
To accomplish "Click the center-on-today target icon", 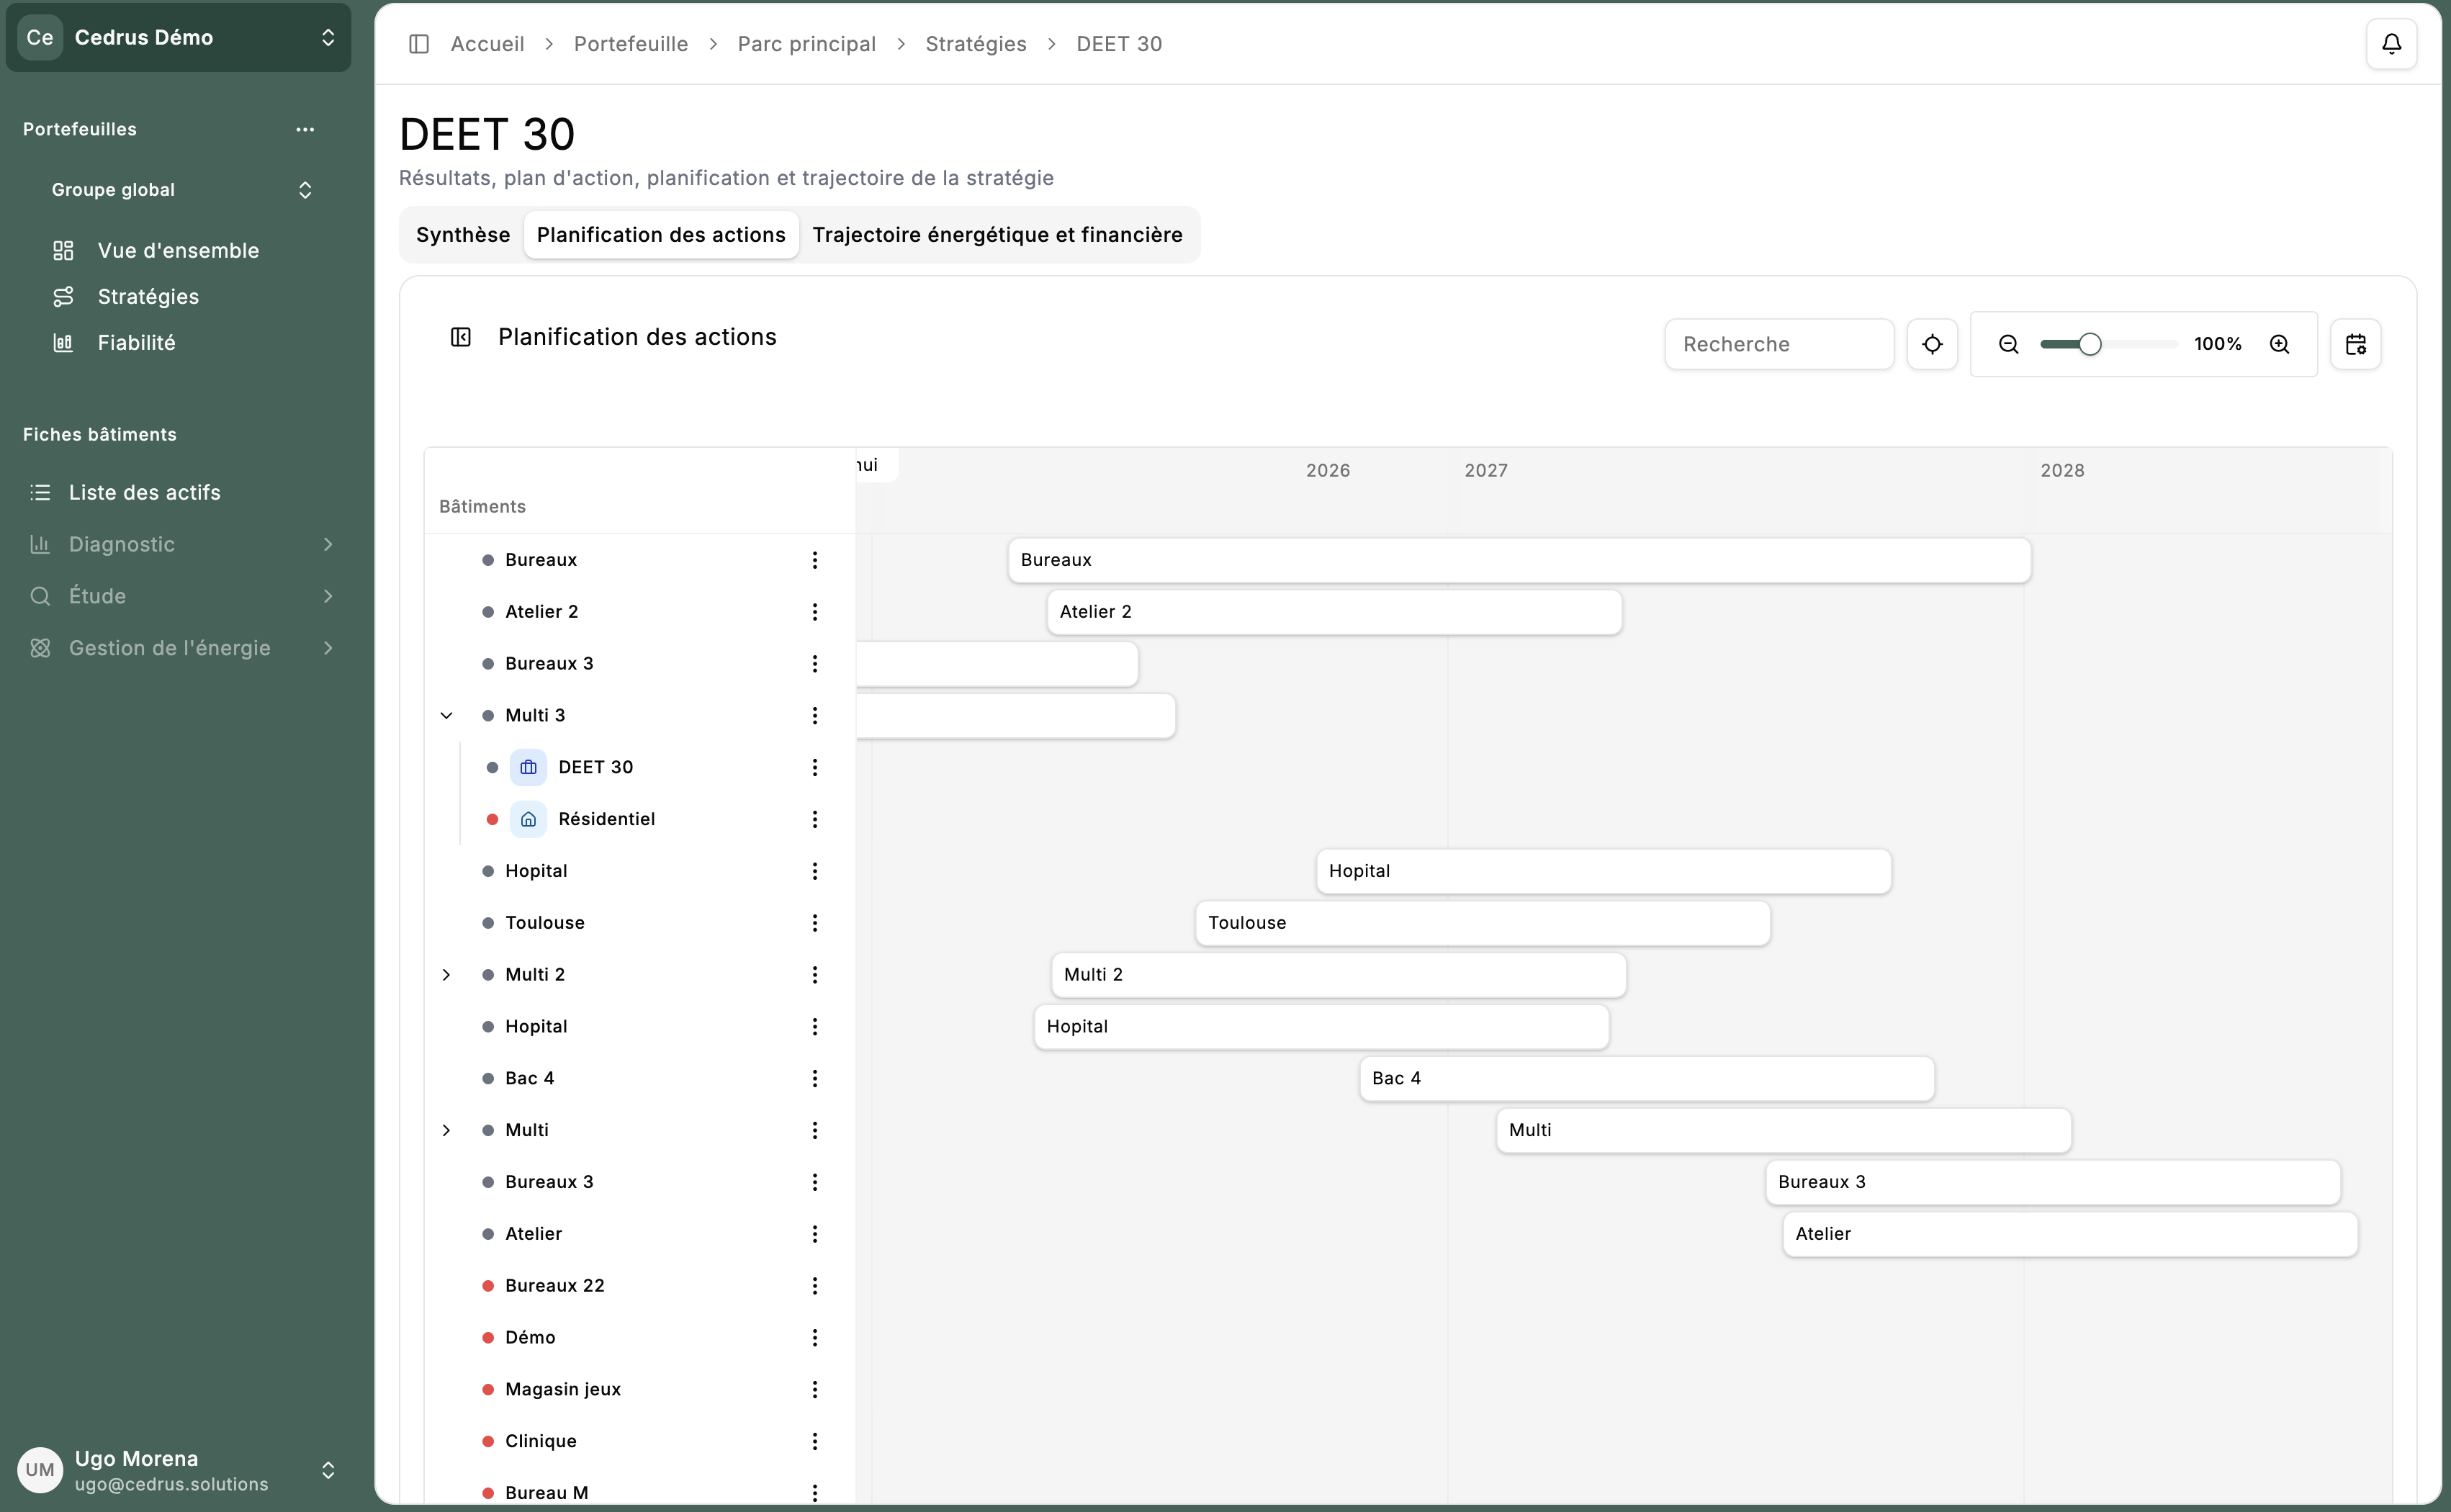I will [1932, 344].
